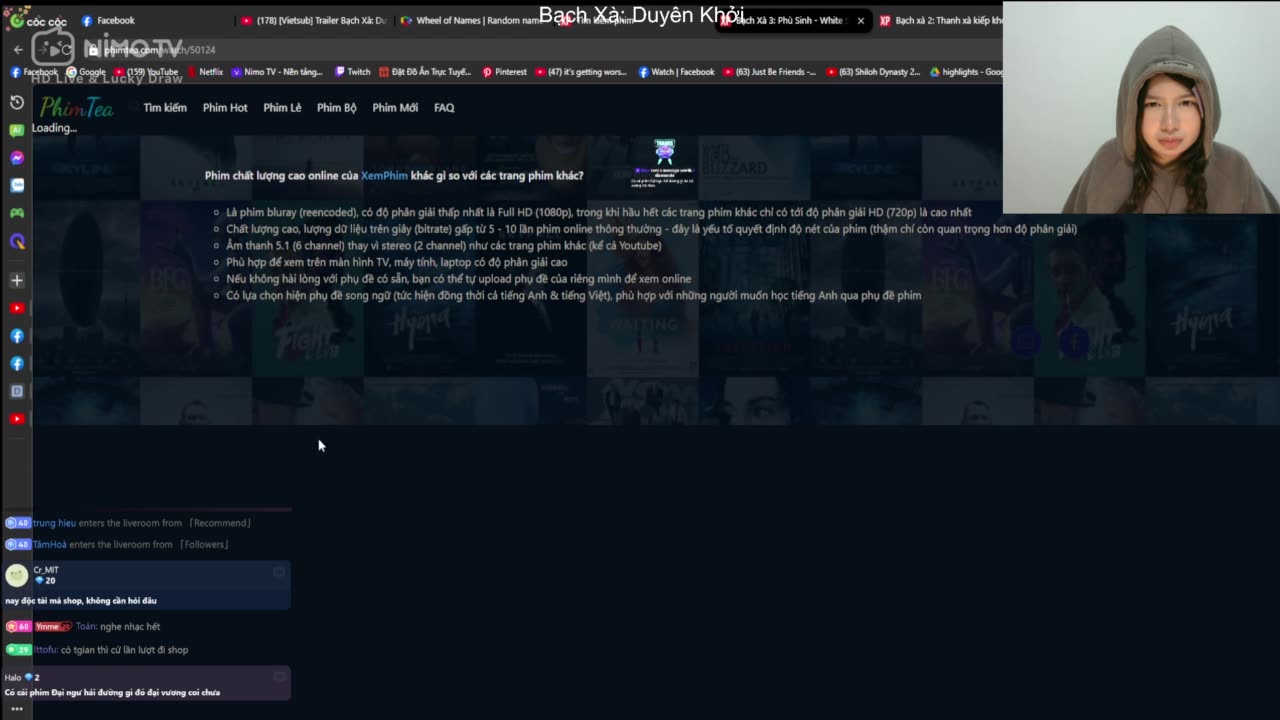Click the "trung hieu enters the liveroom" message
The image size is (1280, 720).
point(128,523)
